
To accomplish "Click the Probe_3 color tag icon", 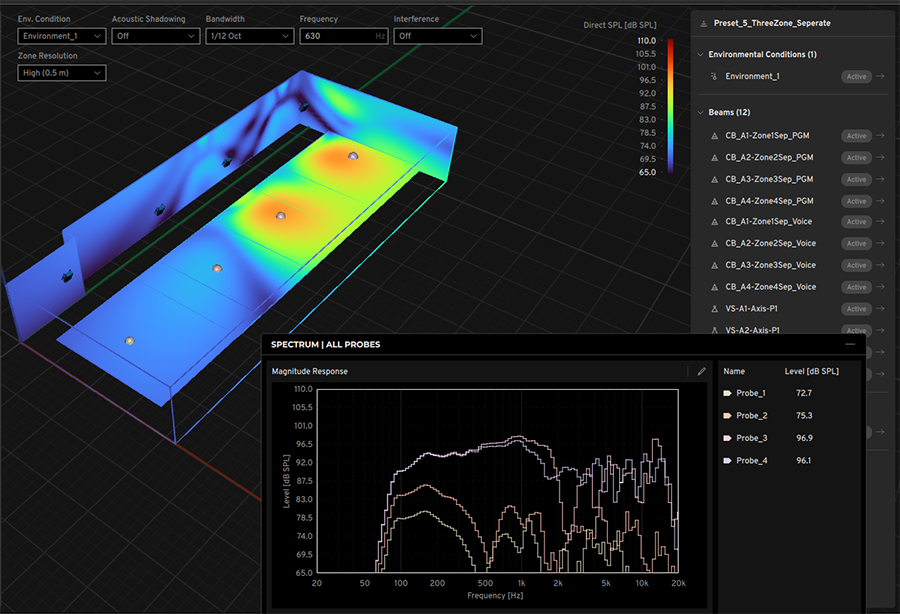I will [x=727, y=438].
